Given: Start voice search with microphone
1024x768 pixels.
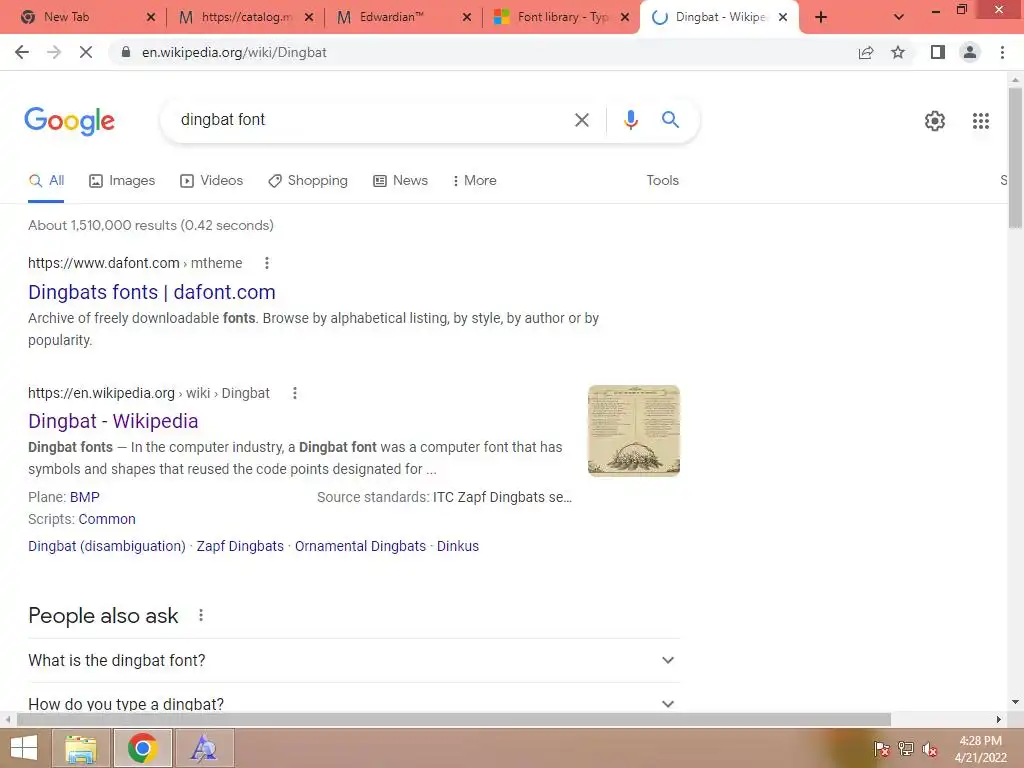Looking at the screenshot, I should (630, 120).
